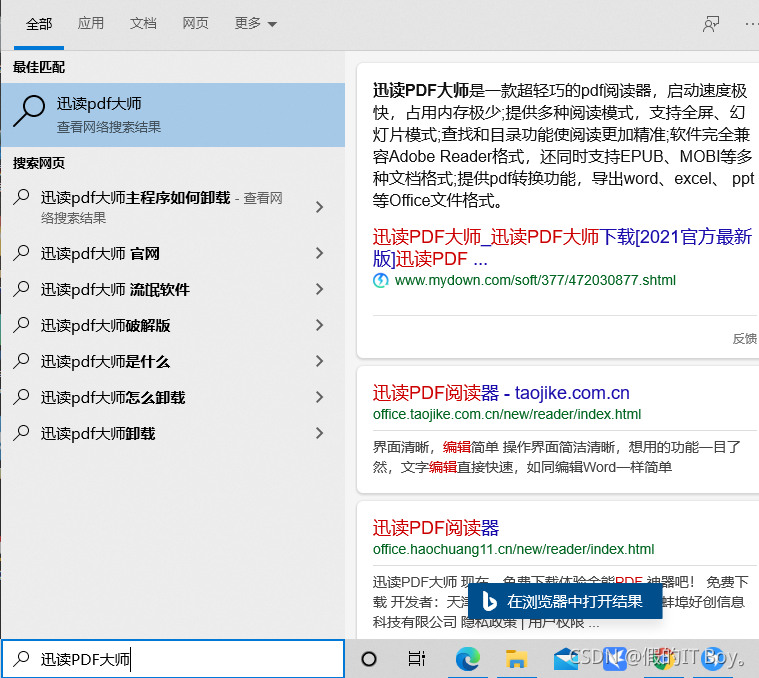
Task: Click the Bing logo in open-results button
Action: [x=489, y=602]
